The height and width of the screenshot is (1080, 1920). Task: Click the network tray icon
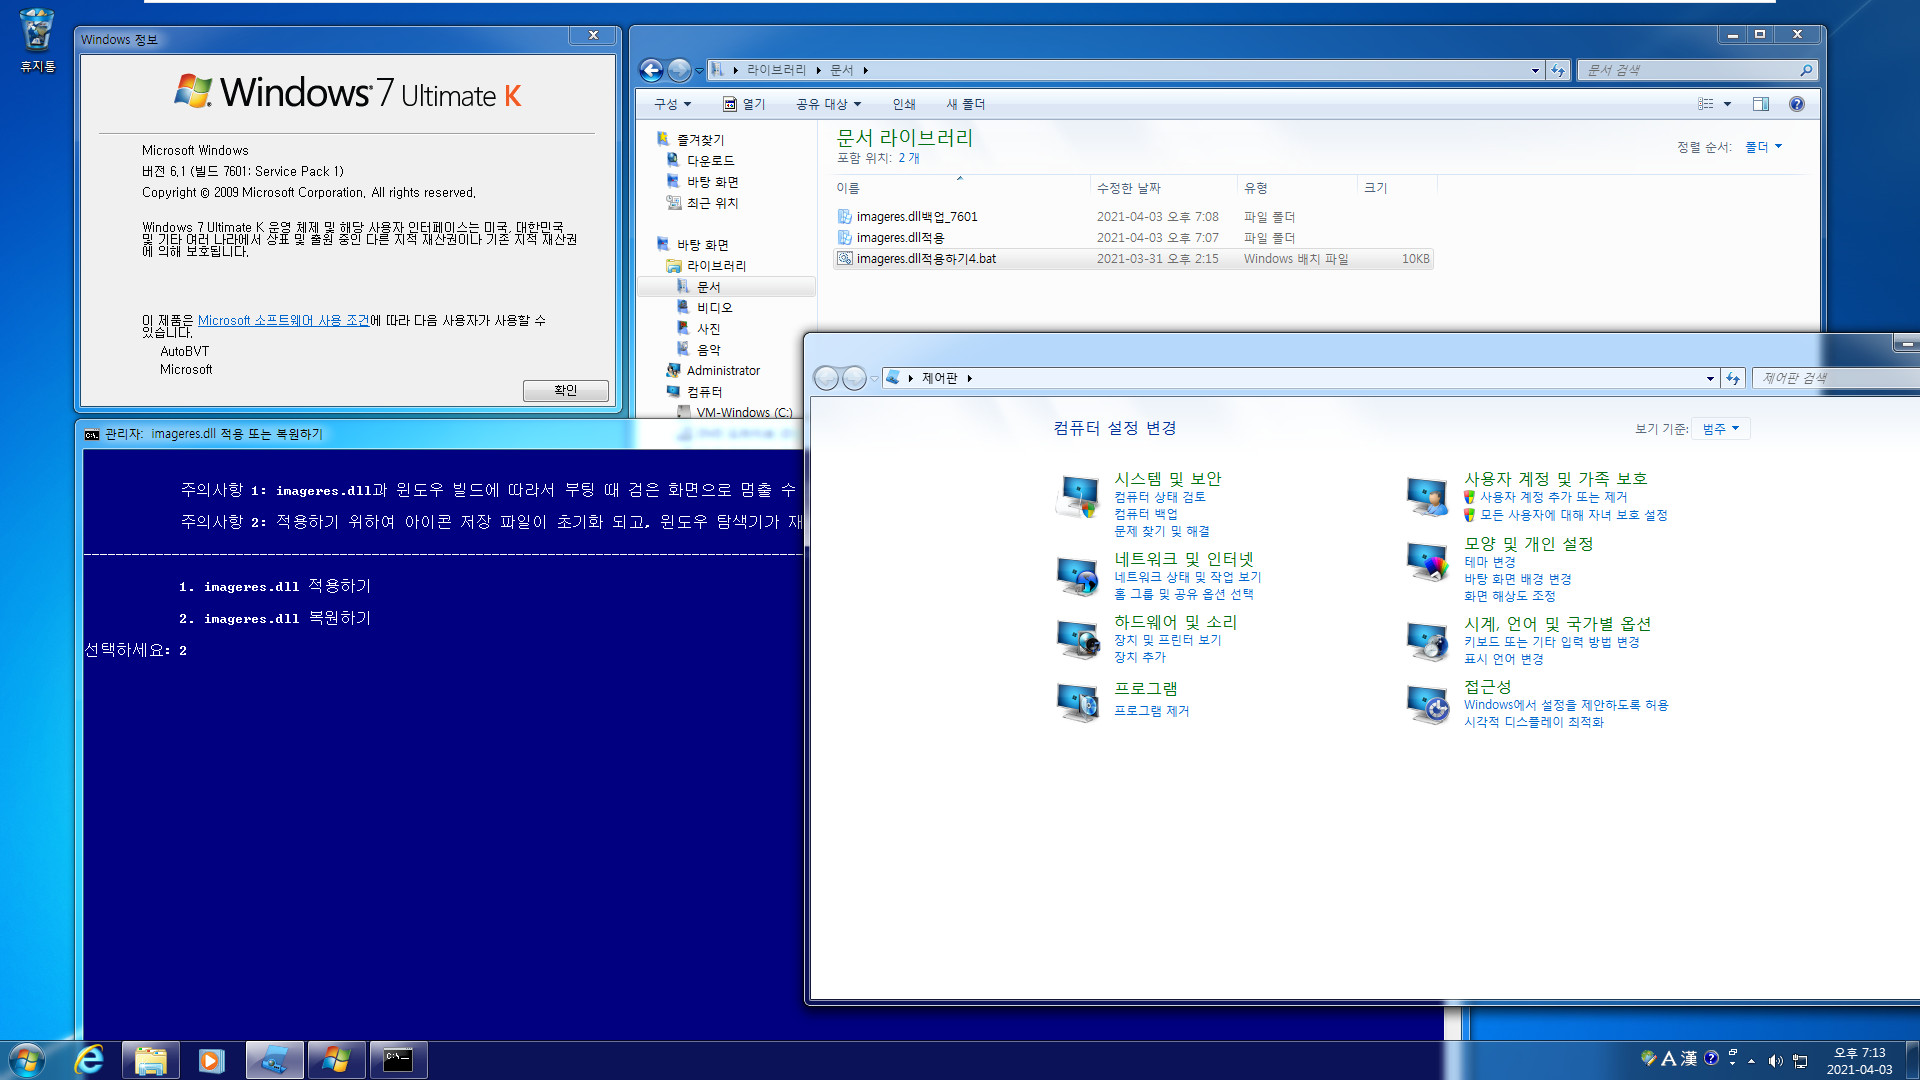point(1800,1061)
